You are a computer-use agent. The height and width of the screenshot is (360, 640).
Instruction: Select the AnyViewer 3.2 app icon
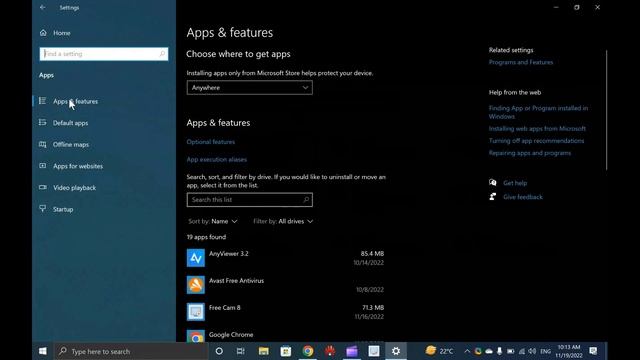click(x=196, y=258)
